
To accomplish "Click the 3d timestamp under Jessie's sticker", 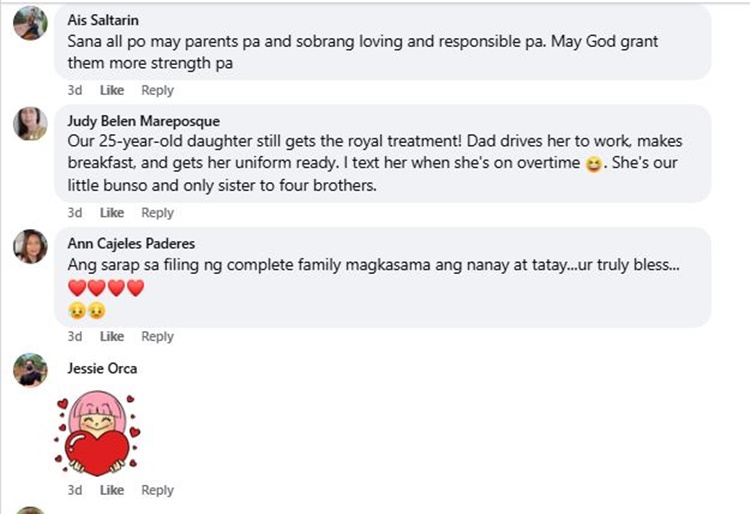I will coord(75,490).
